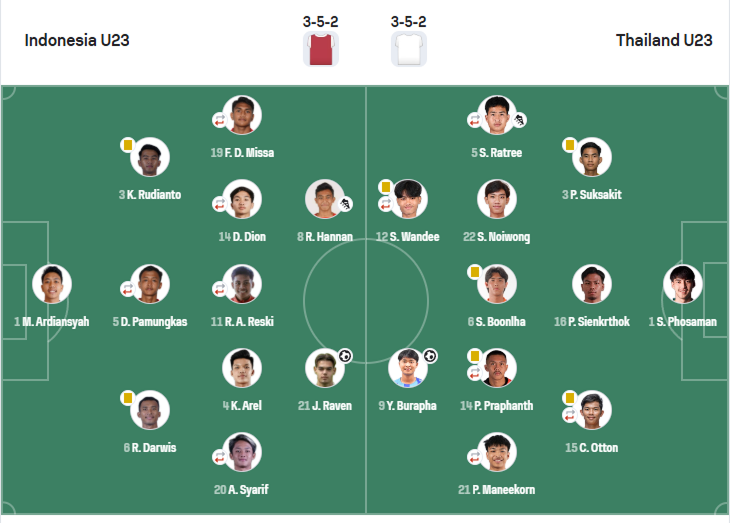Click the boot assist icon next to R. Hannan
Screen dimensions: 730x523
(345, 204)
